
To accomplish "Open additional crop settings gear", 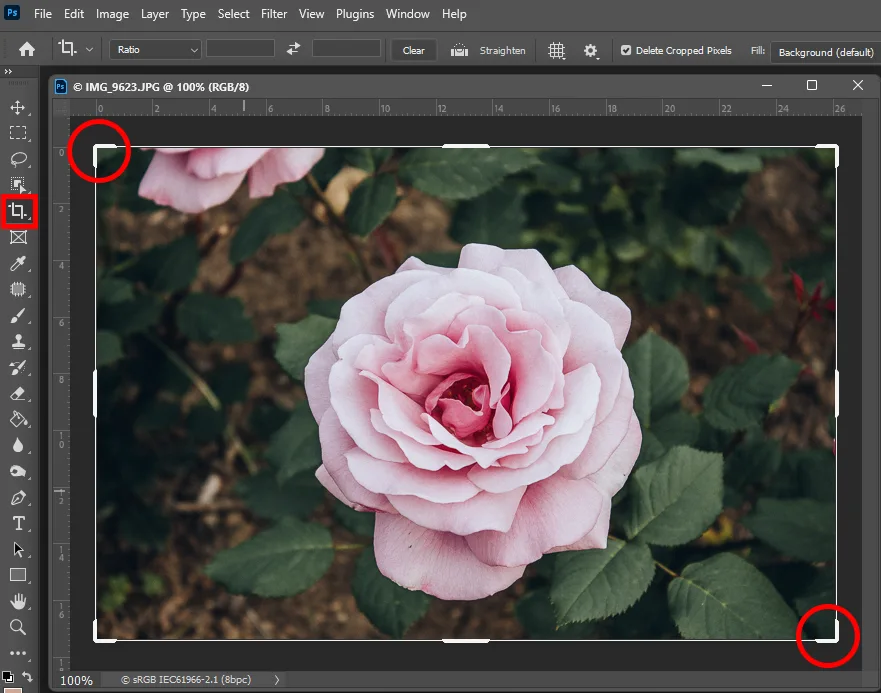I will pyautogui.click(x=590, y=51).
